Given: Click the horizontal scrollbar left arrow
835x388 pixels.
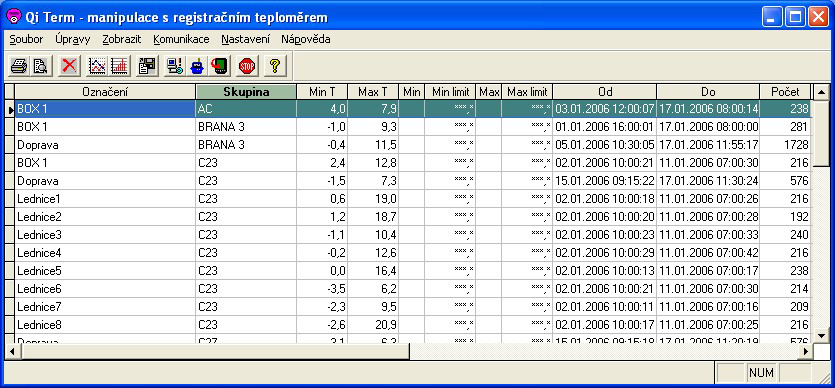Looking at the screenshot, I should point(12,351).
